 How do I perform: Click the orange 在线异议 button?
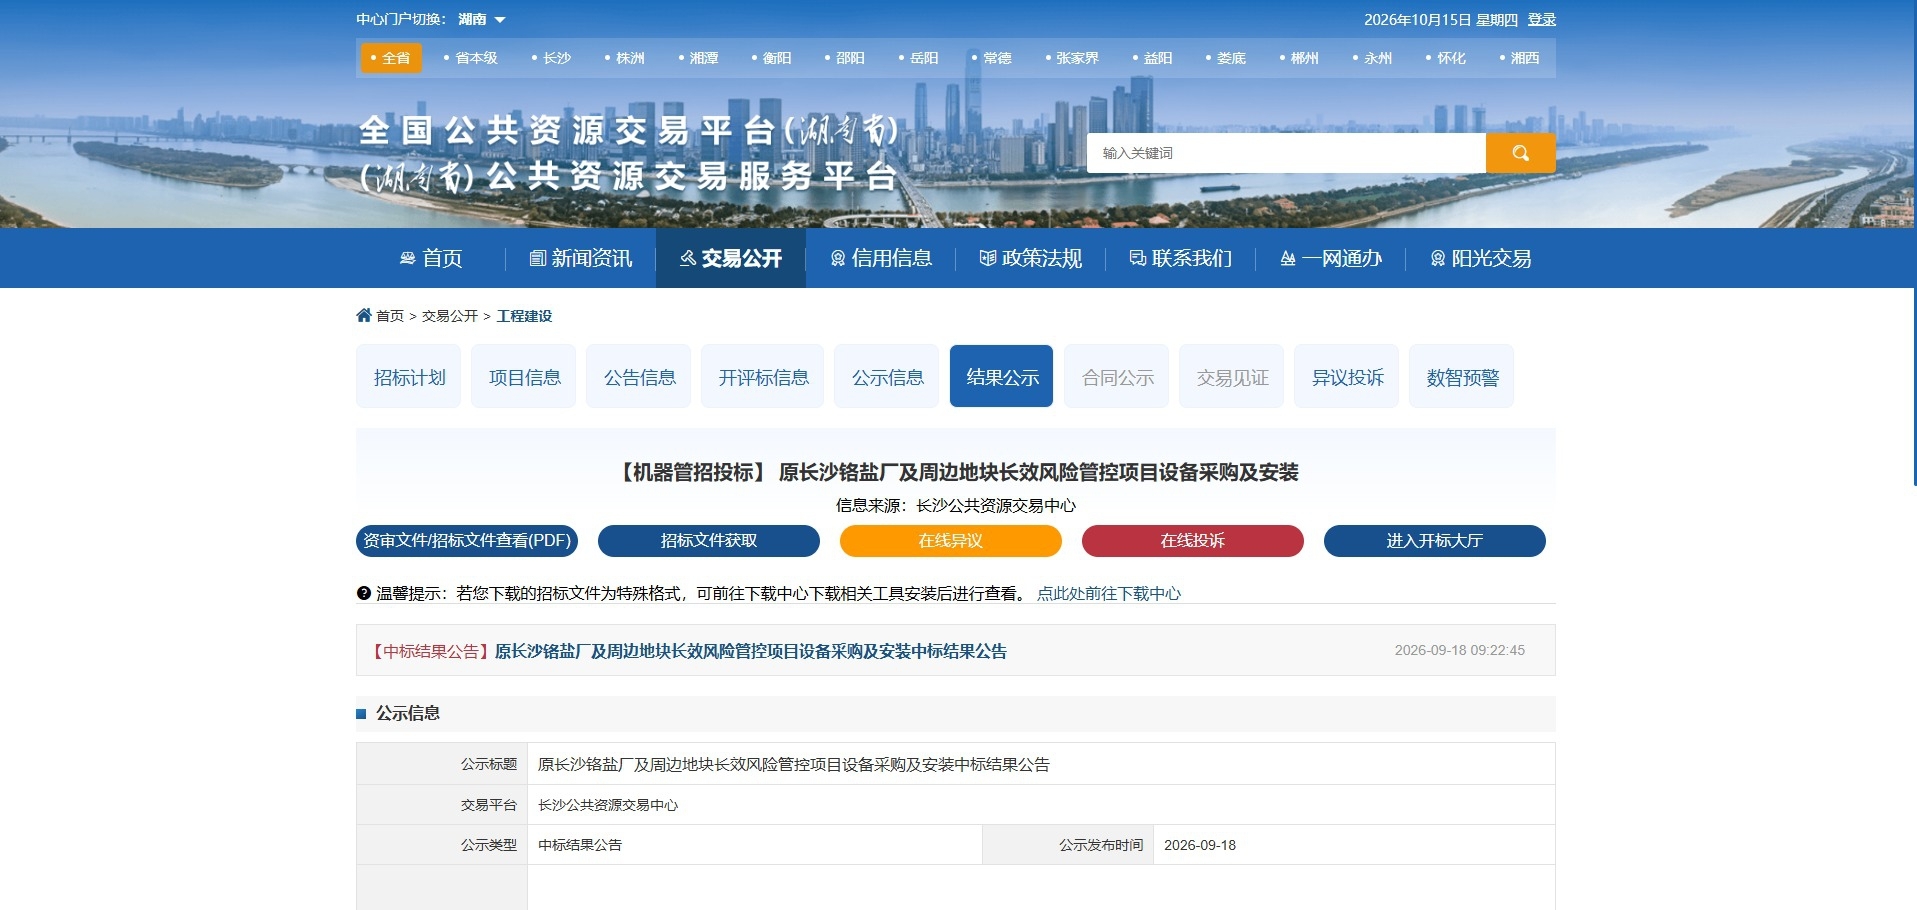951,541
